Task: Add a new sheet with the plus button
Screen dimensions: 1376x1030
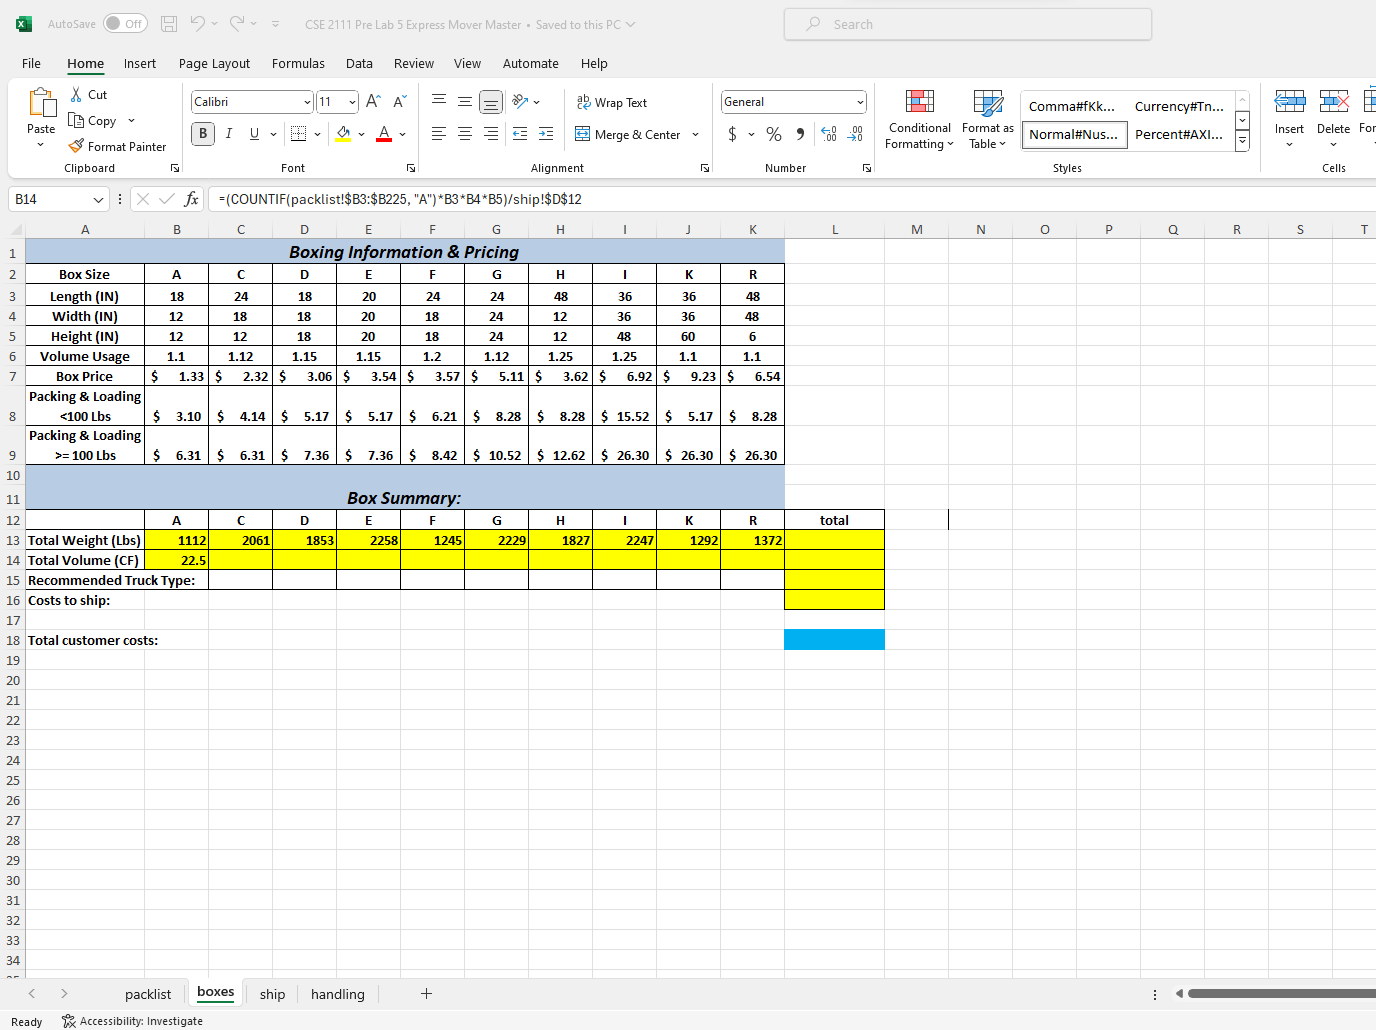Action: coord(426,993)
